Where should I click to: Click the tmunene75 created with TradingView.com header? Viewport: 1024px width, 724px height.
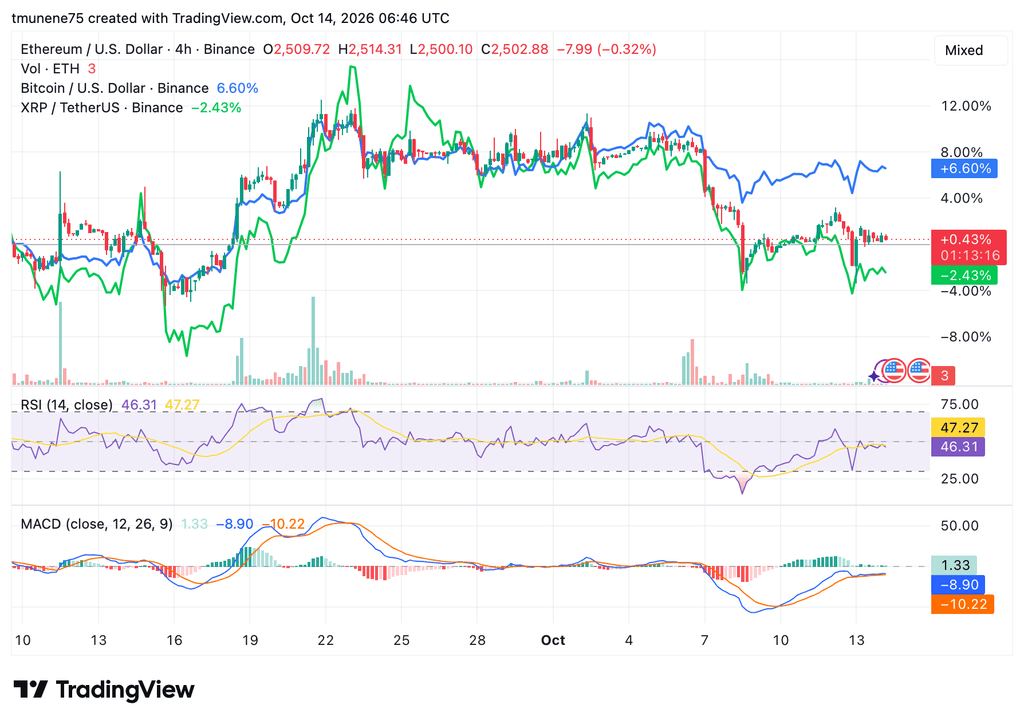231,18
